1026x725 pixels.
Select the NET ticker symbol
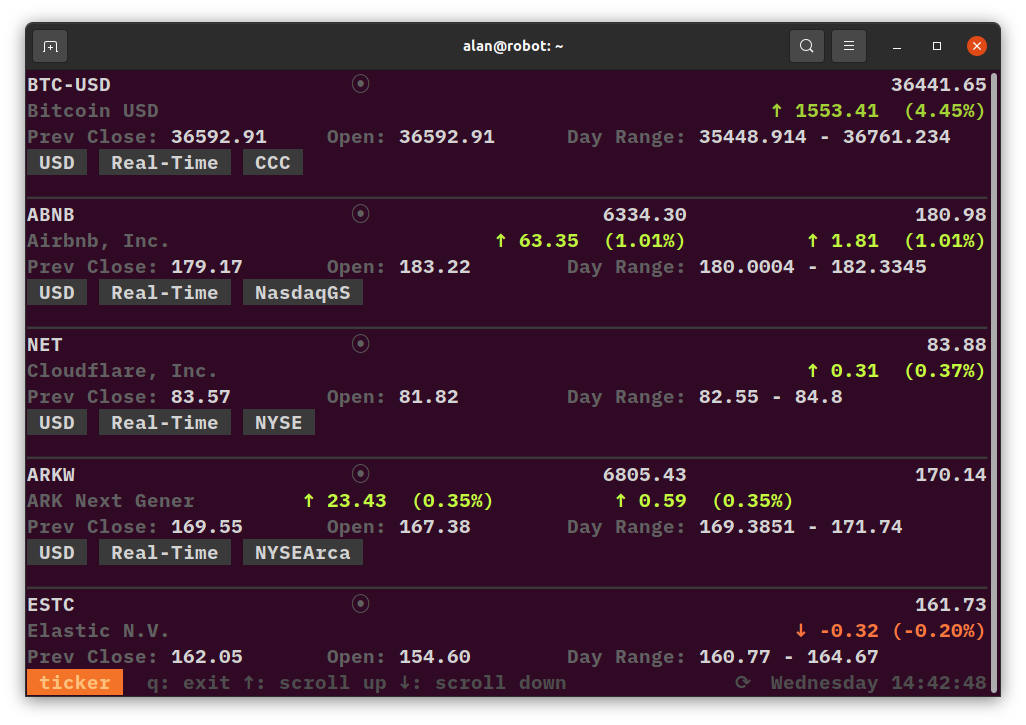[x=45, y=345]
